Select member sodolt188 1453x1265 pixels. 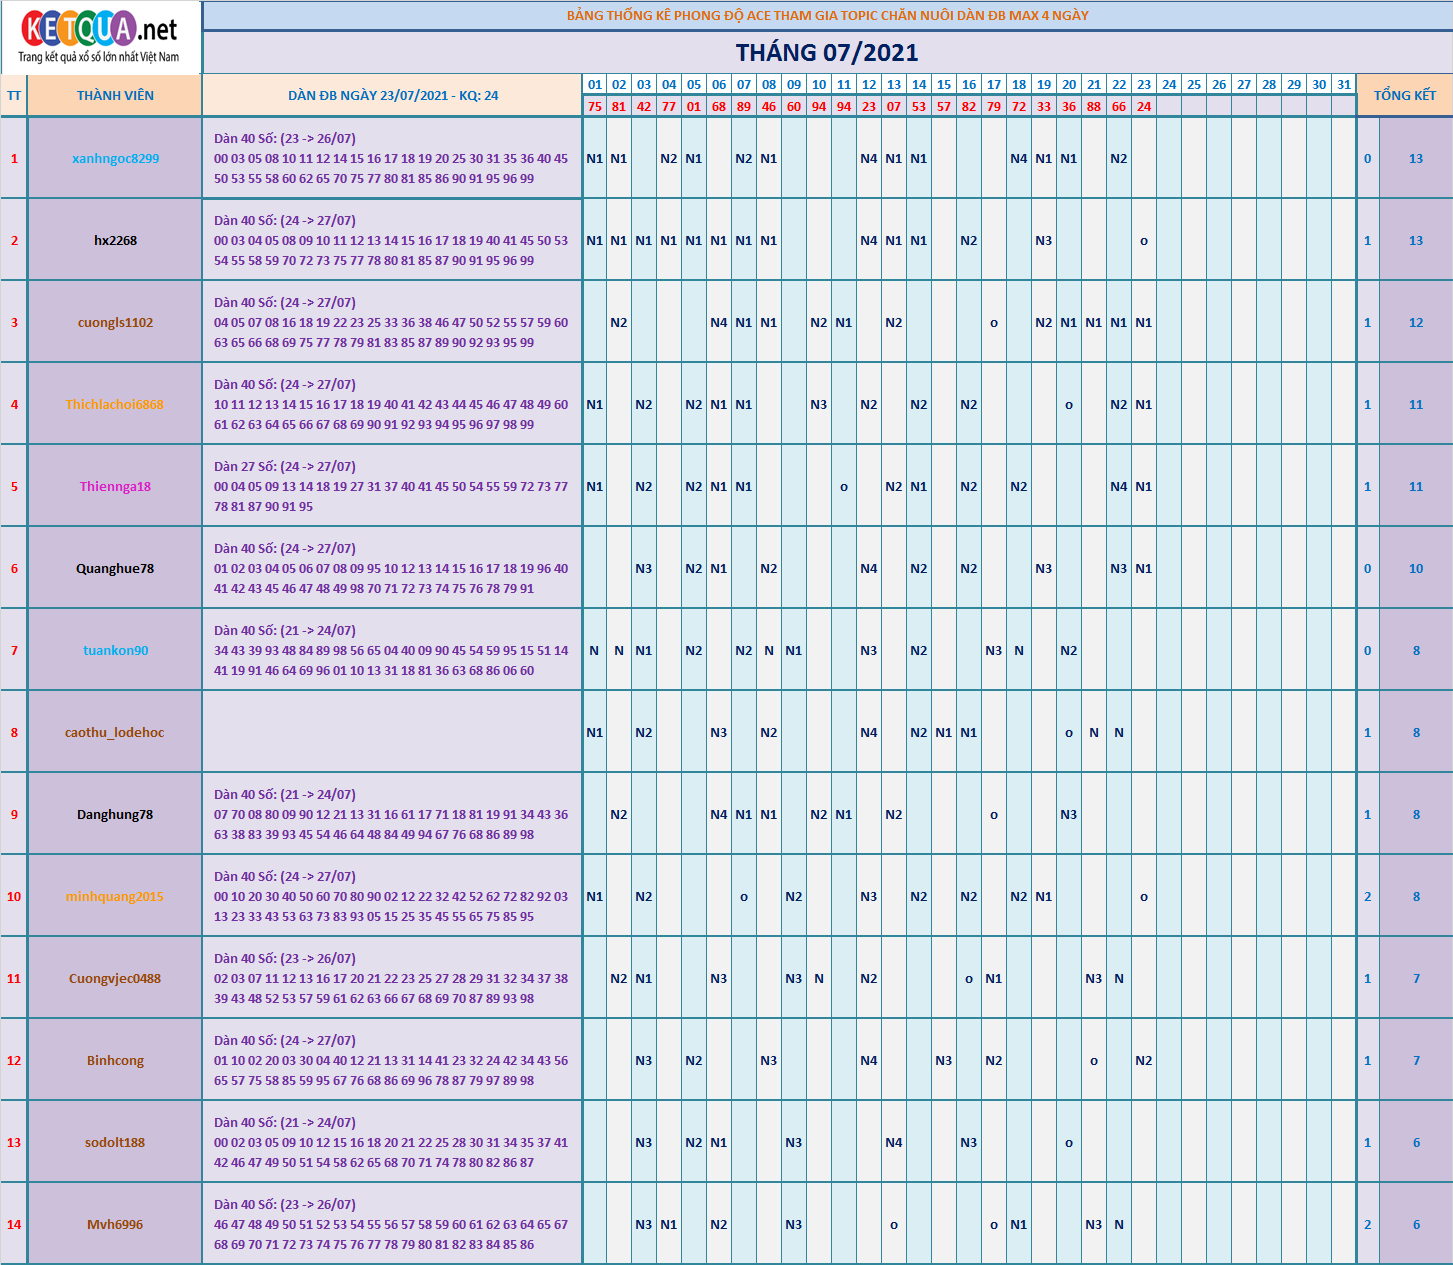coord(115,1142)
